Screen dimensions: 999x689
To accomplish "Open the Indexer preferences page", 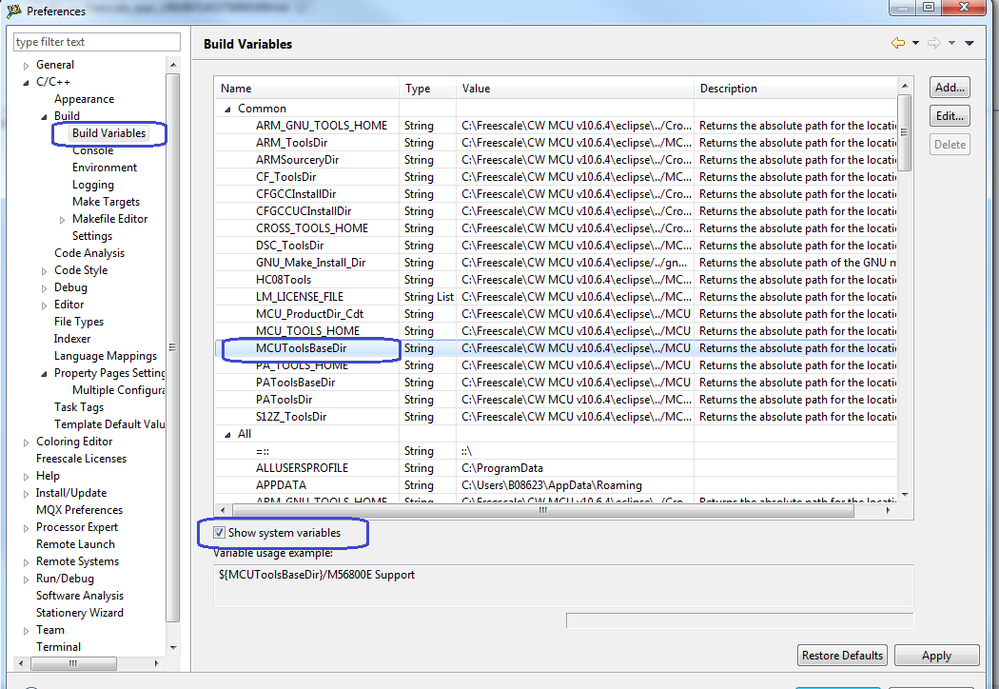I will pyautogui.click(x=72, y=338).
